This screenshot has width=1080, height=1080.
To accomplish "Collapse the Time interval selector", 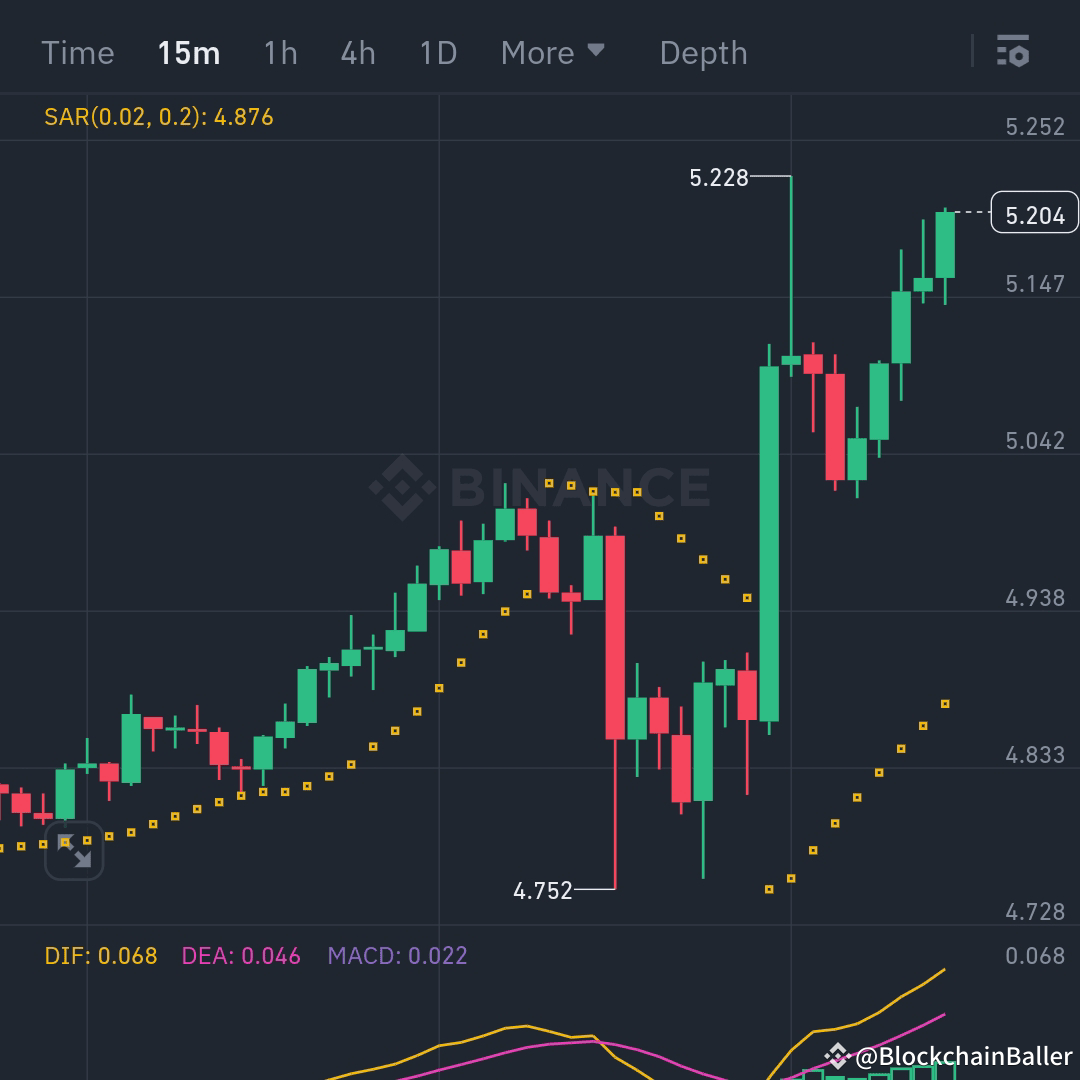I will click(79, 52).
